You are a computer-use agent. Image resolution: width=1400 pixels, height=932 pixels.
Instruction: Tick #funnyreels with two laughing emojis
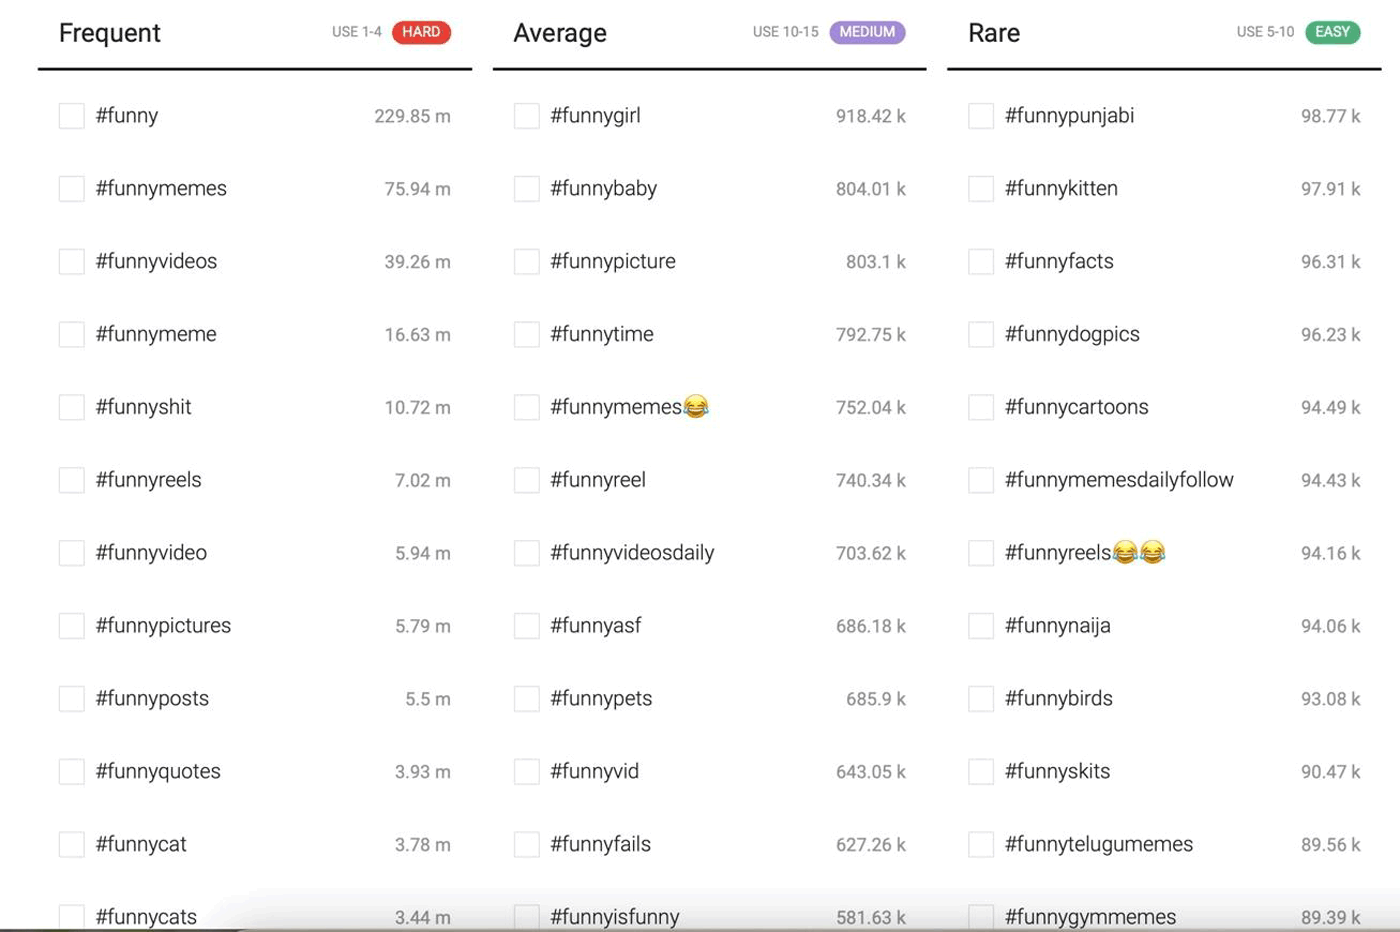pos(981,553)
